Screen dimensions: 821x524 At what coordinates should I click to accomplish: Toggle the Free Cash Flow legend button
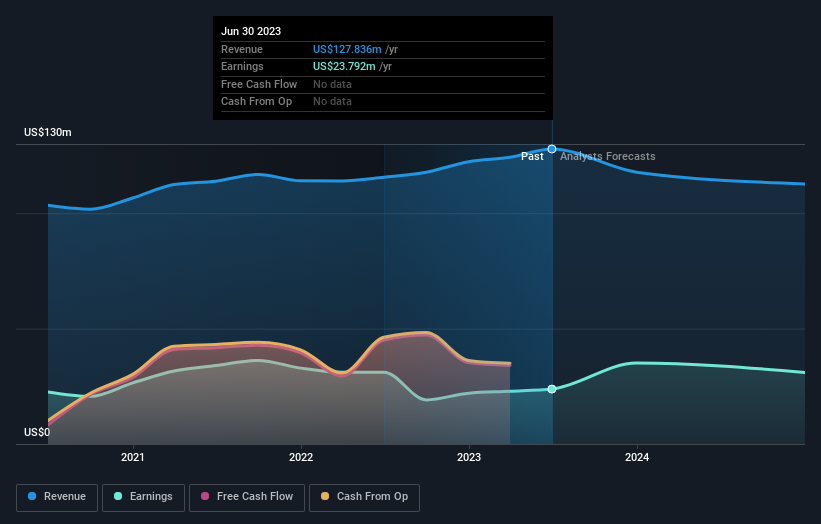[247, 497]
